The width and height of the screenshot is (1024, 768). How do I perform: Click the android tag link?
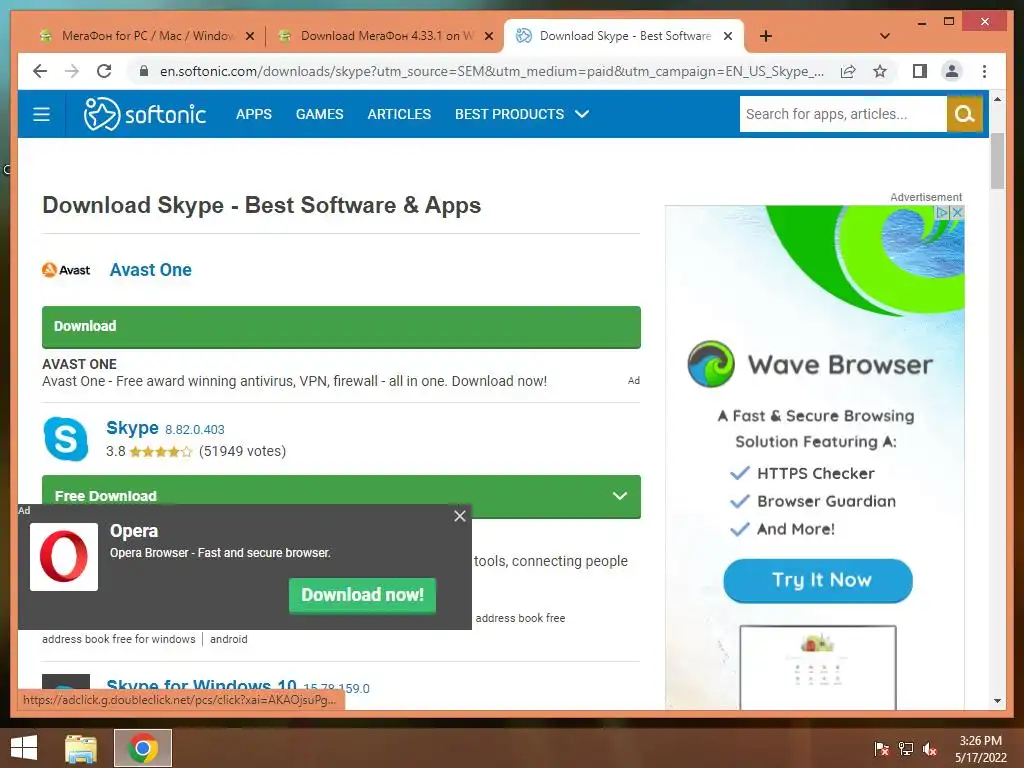tap(229, 639)
